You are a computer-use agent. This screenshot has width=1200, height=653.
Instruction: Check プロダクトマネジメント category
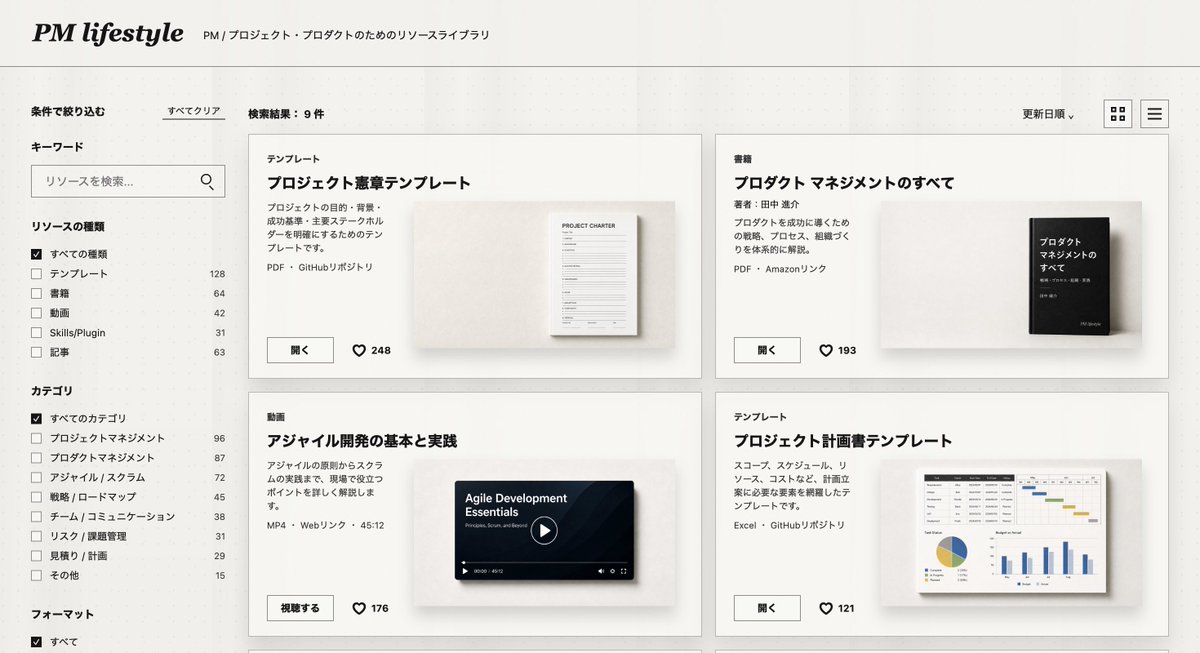37,458
